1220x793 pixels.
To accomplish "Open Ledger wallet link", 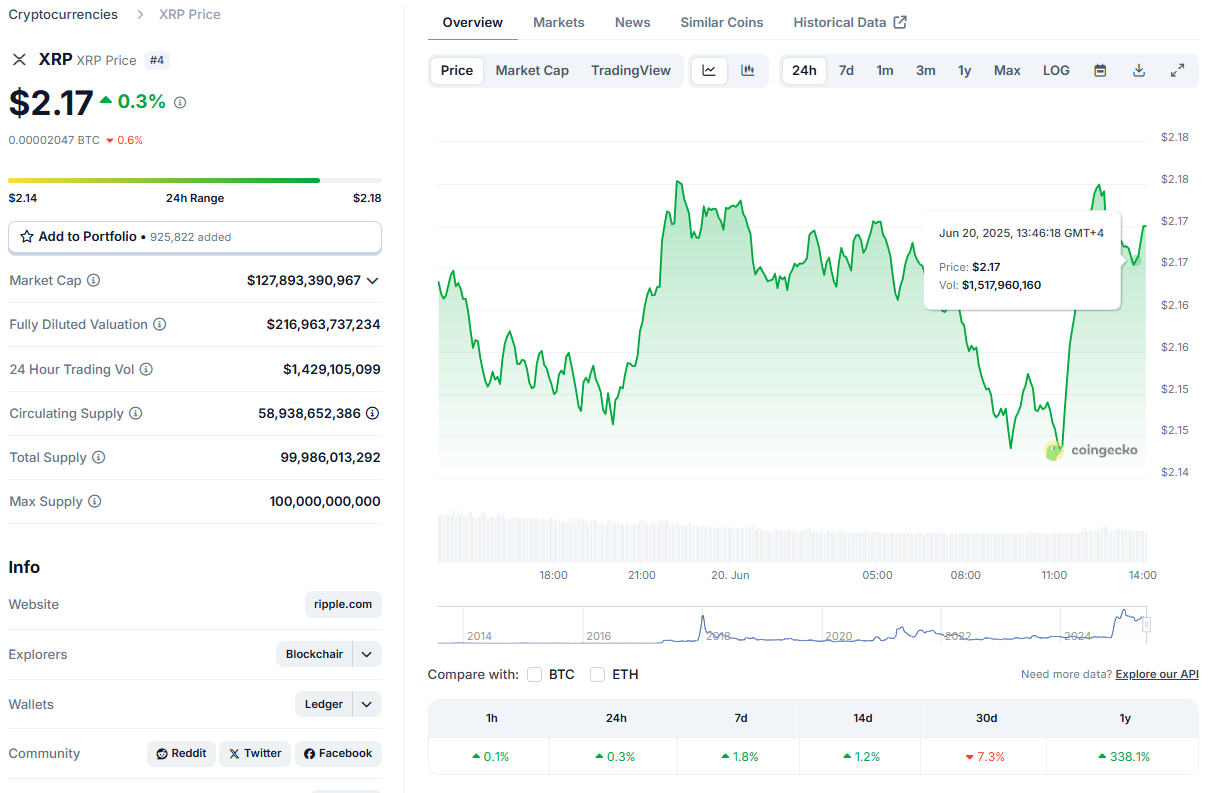I will coord(324,704).
